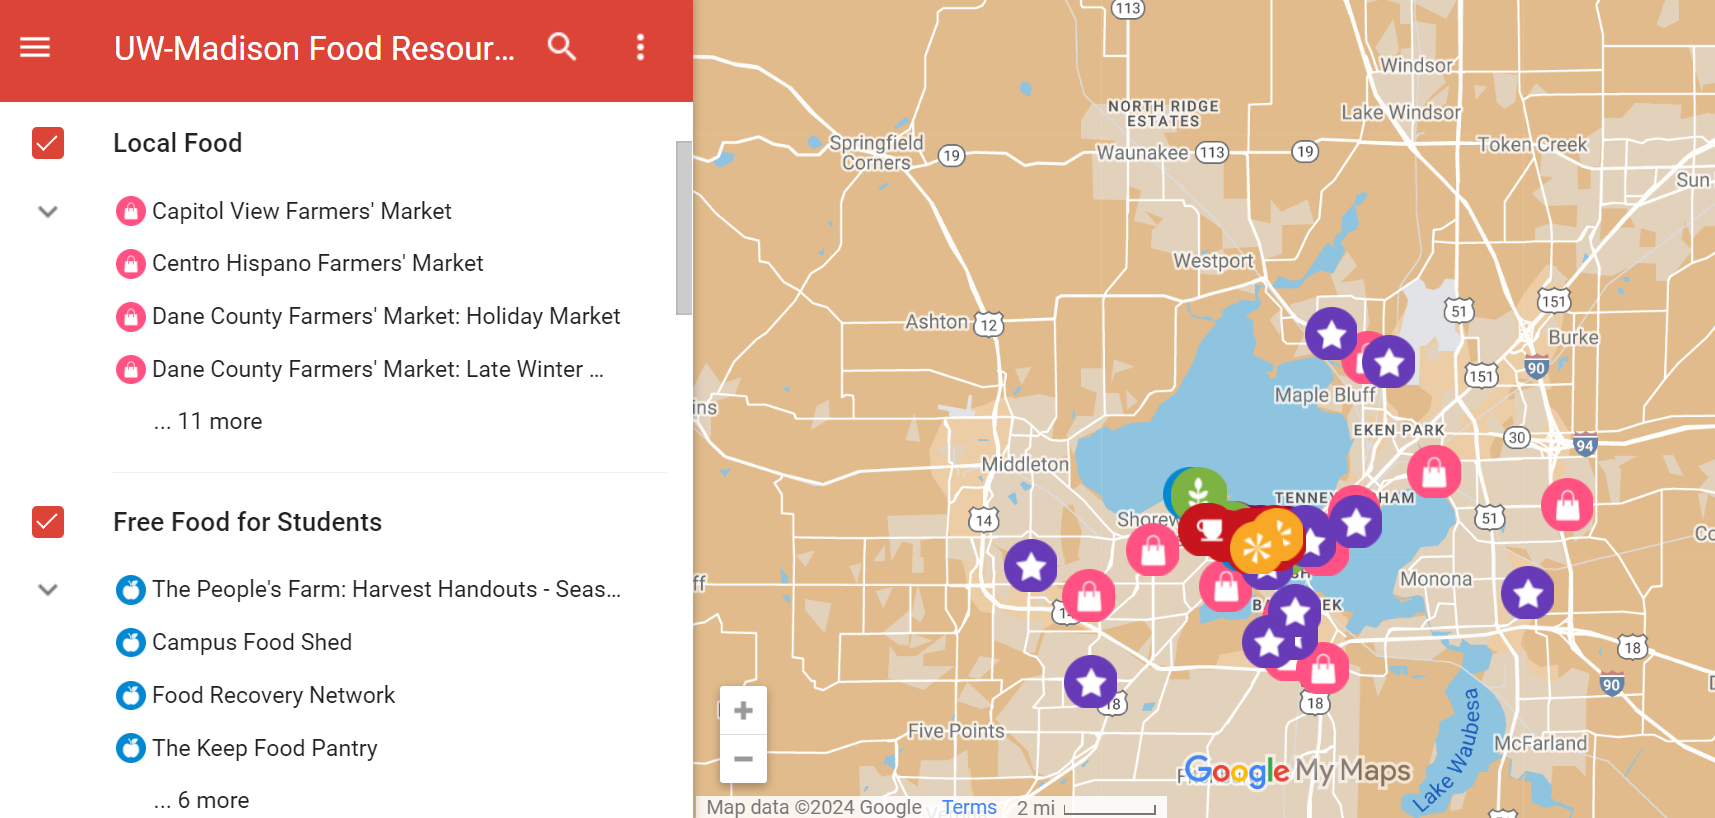Click the Google My Maps logo
The image size is (1715, 818).
coord(1297,771)
